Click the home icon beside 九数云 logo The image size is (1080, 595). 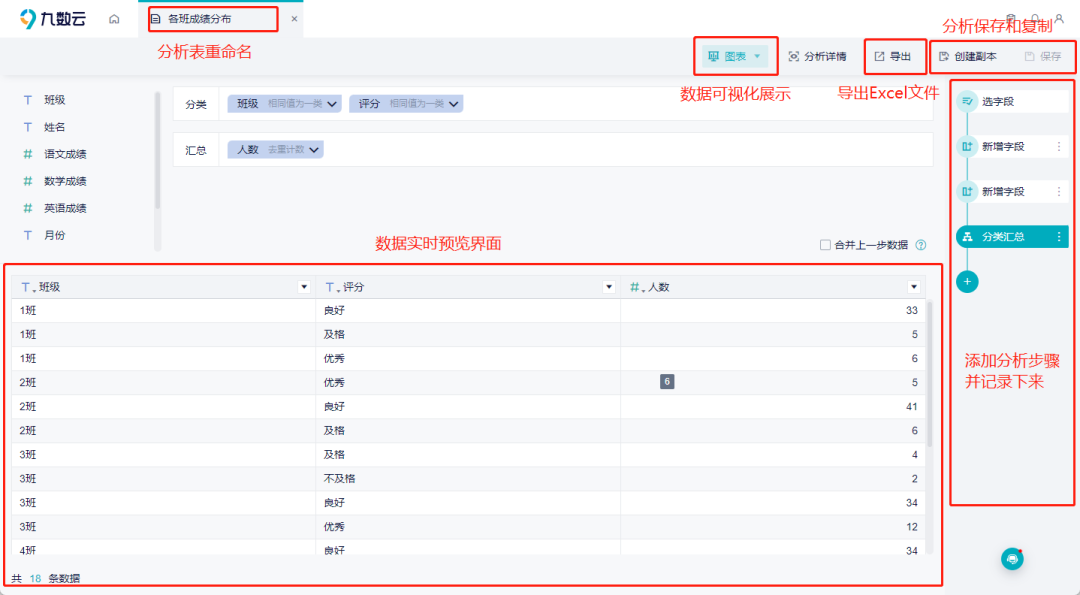tap(113, 18)
